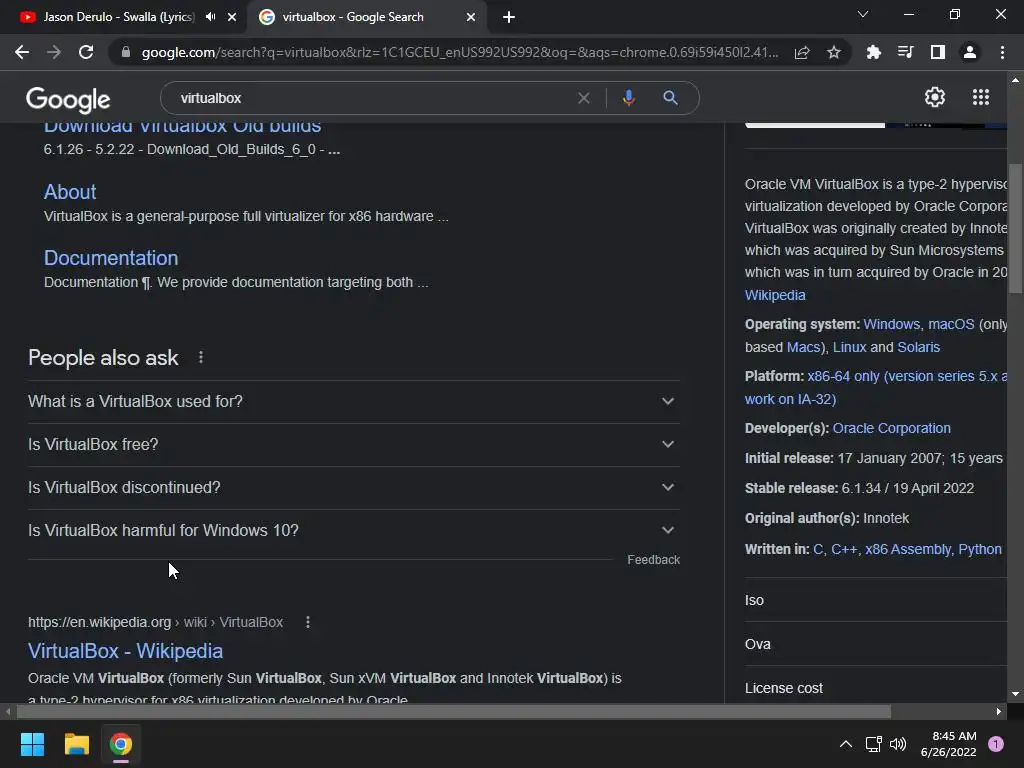Share this page icon in address bar
Image resolution: width=1024 pixels, height=768 pixels.
802,52
